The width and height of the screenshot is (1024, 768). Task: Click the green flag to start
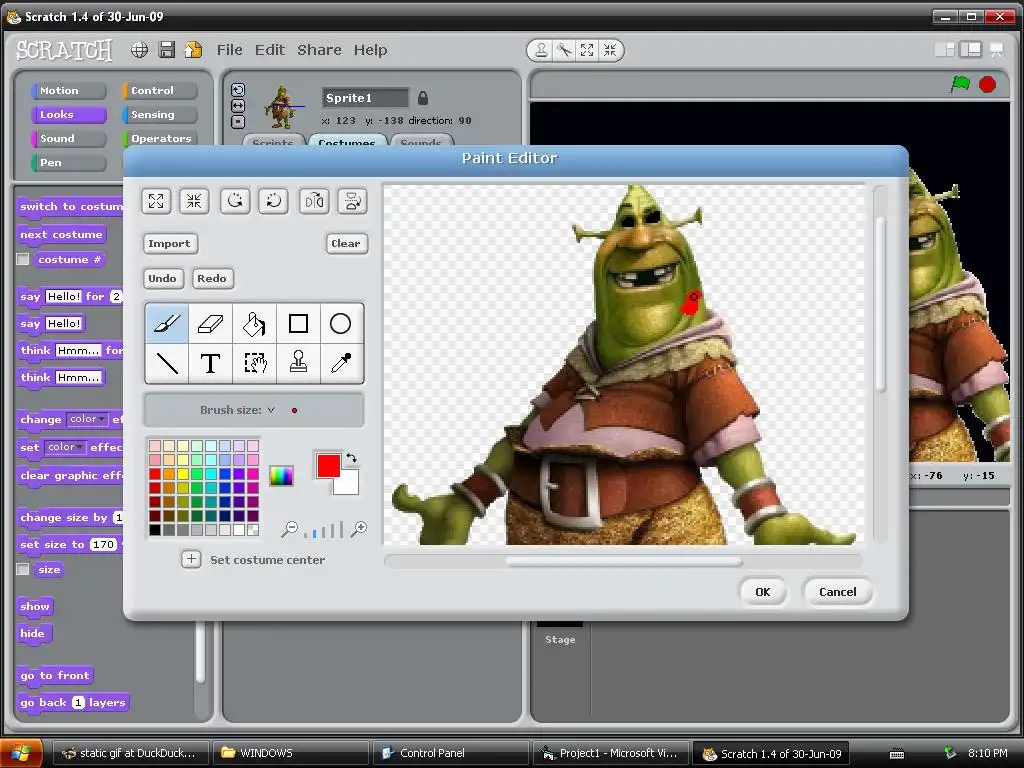(960, 84)
